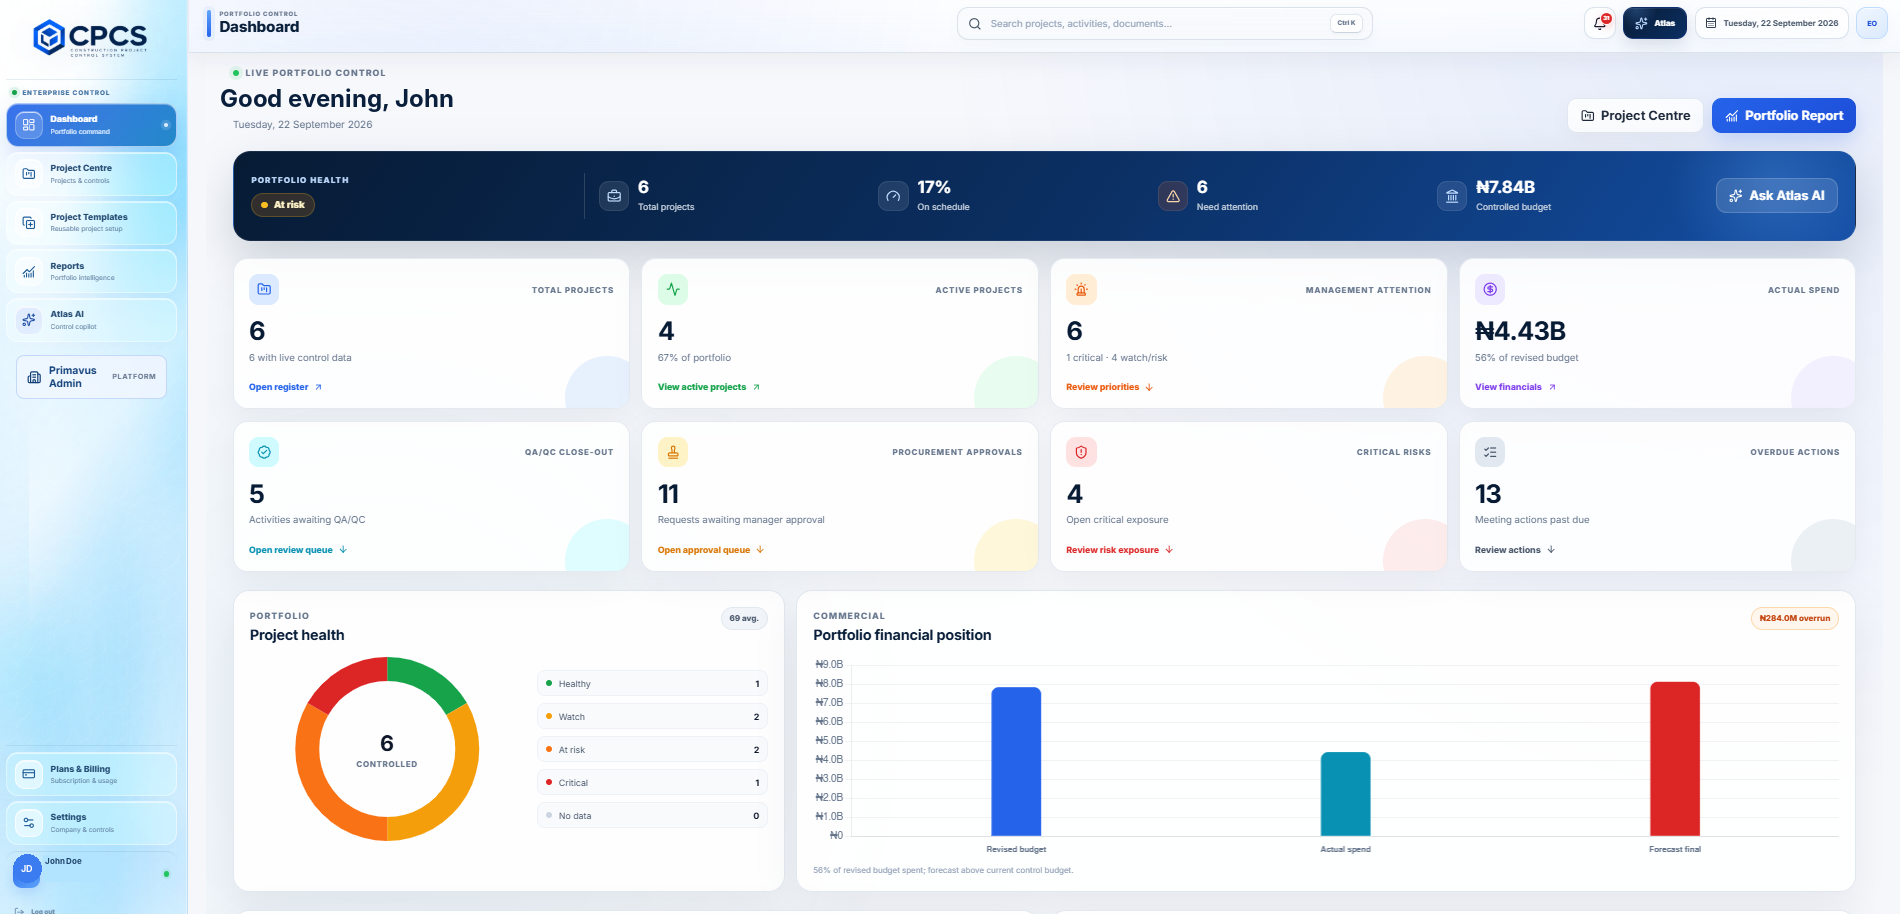The width and height of the screenshot is (1900, 914).
Task: Open Reports in the sidebar
Action: point(91,271)
